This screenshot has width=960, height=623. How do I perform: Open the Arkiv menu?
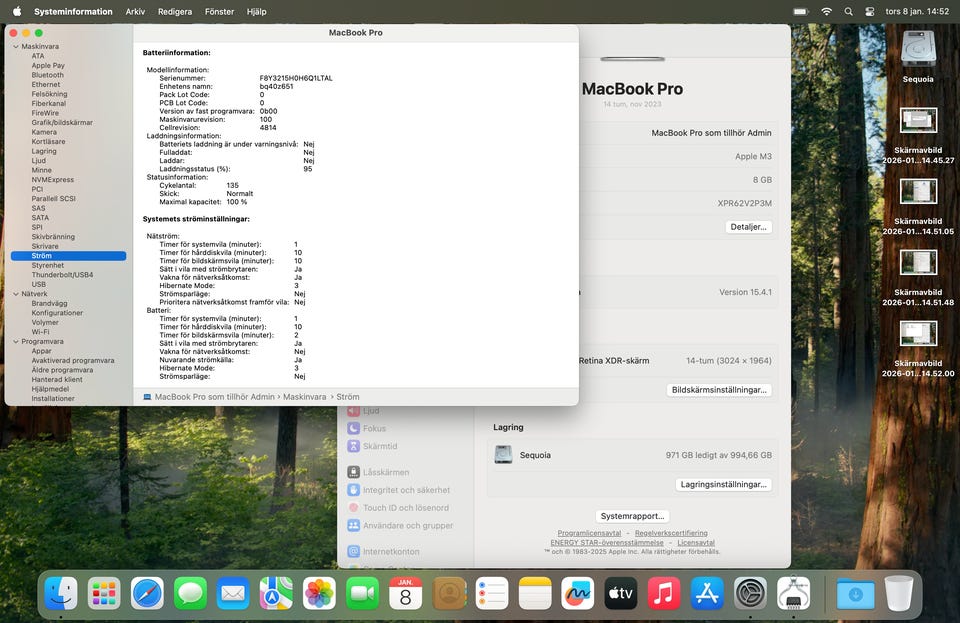tap(135, 11)
